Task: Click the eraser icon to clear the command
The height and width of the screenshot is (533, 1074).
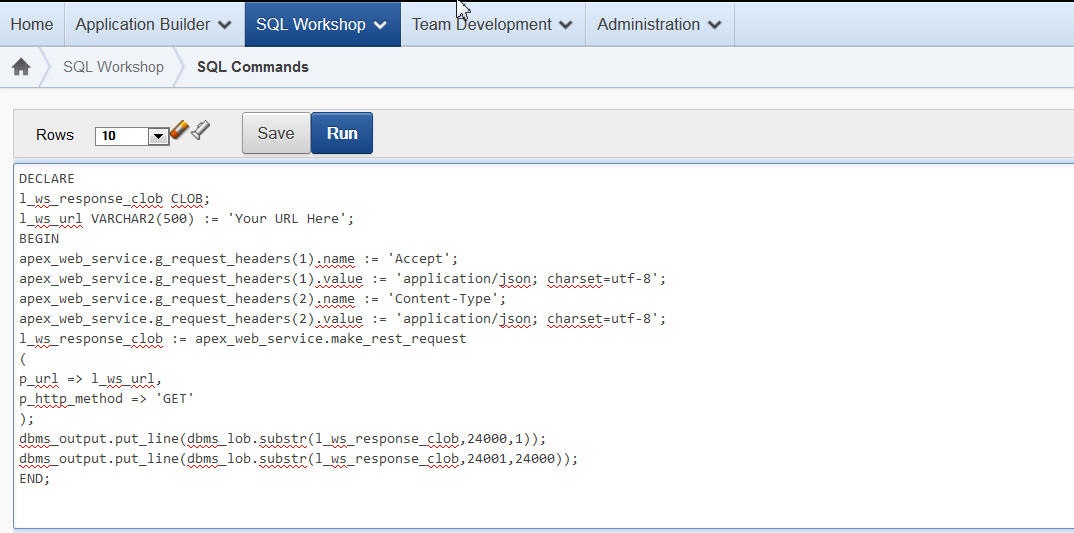Action: pyautogui.click(x=180, y=130)
